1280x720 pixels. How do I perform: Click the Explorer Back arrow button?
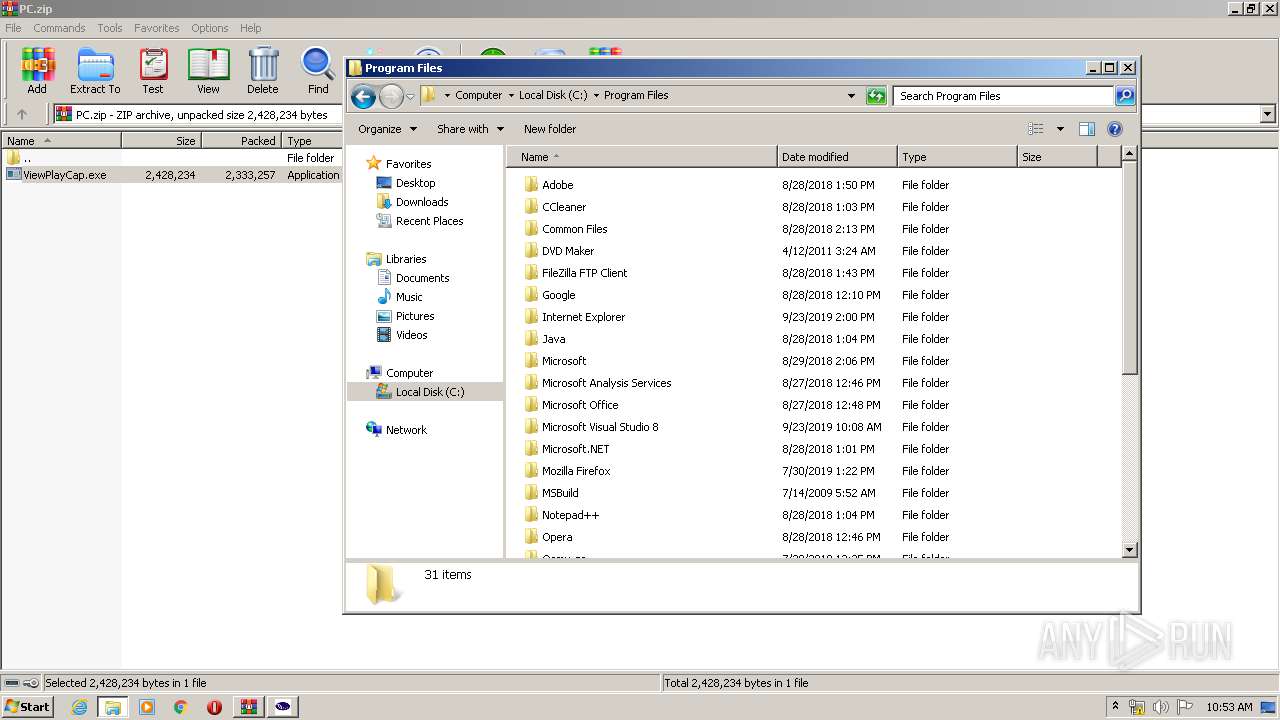364,96
